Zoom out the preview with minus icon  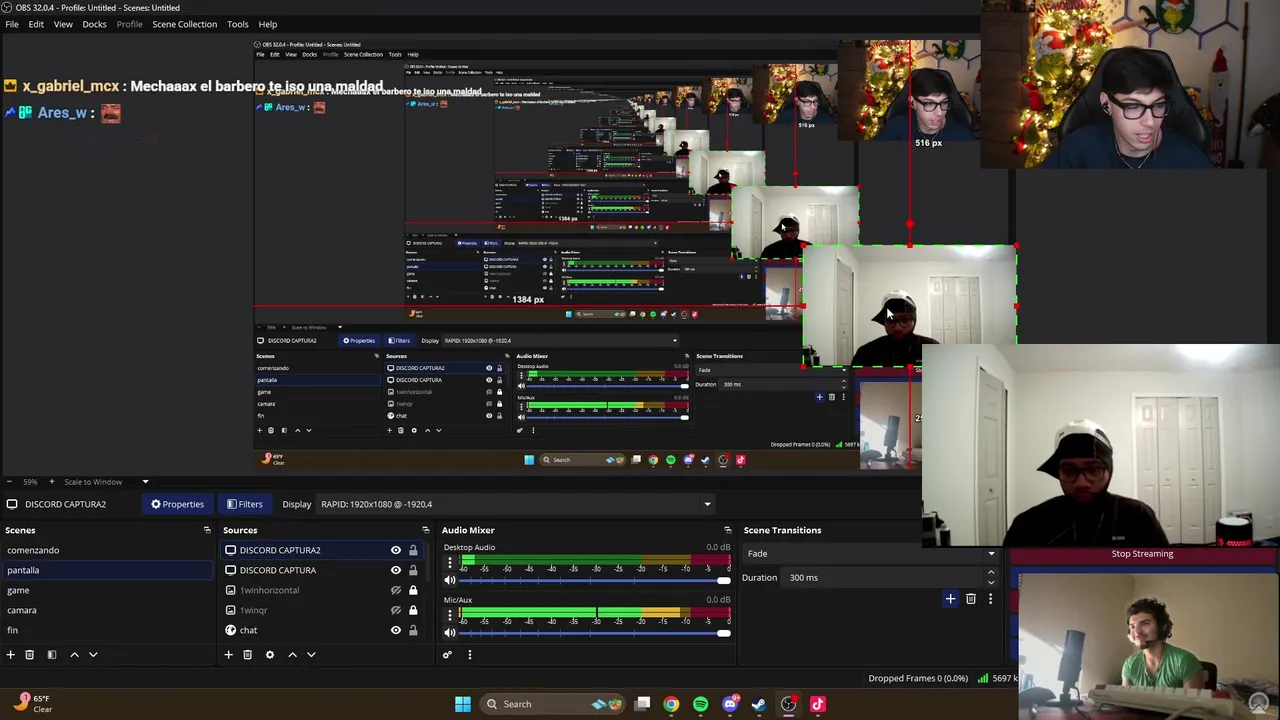tap(10, 482)
